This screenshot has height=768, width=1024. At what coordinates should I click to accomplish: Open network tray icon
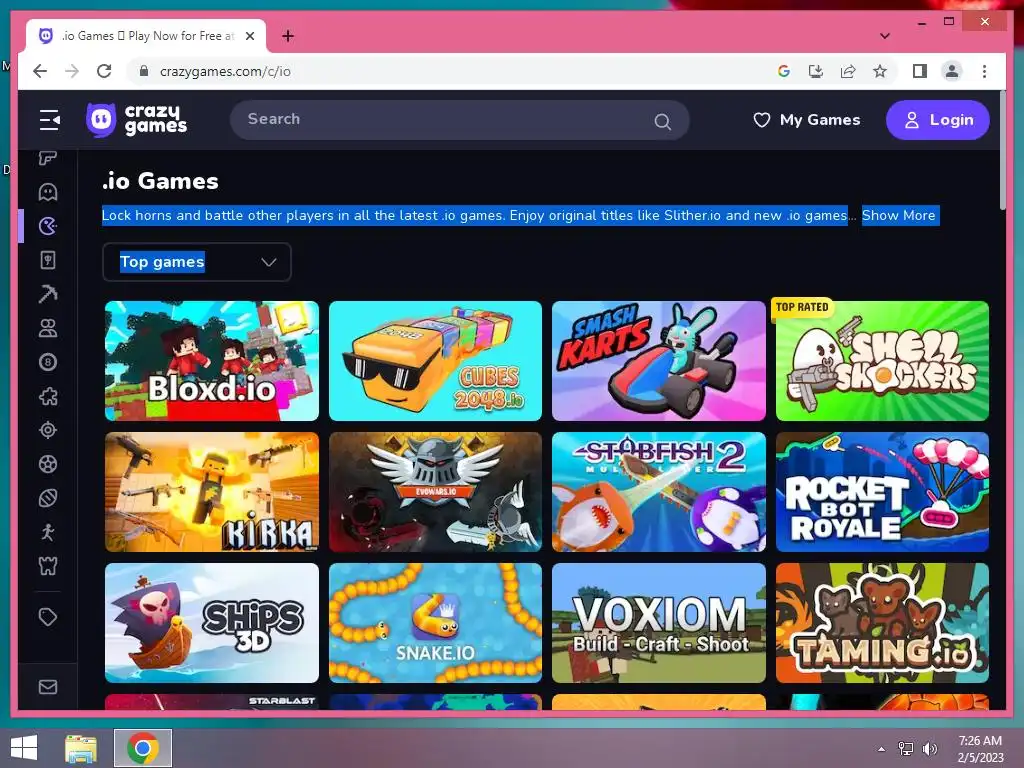click(x=906, y=749)
